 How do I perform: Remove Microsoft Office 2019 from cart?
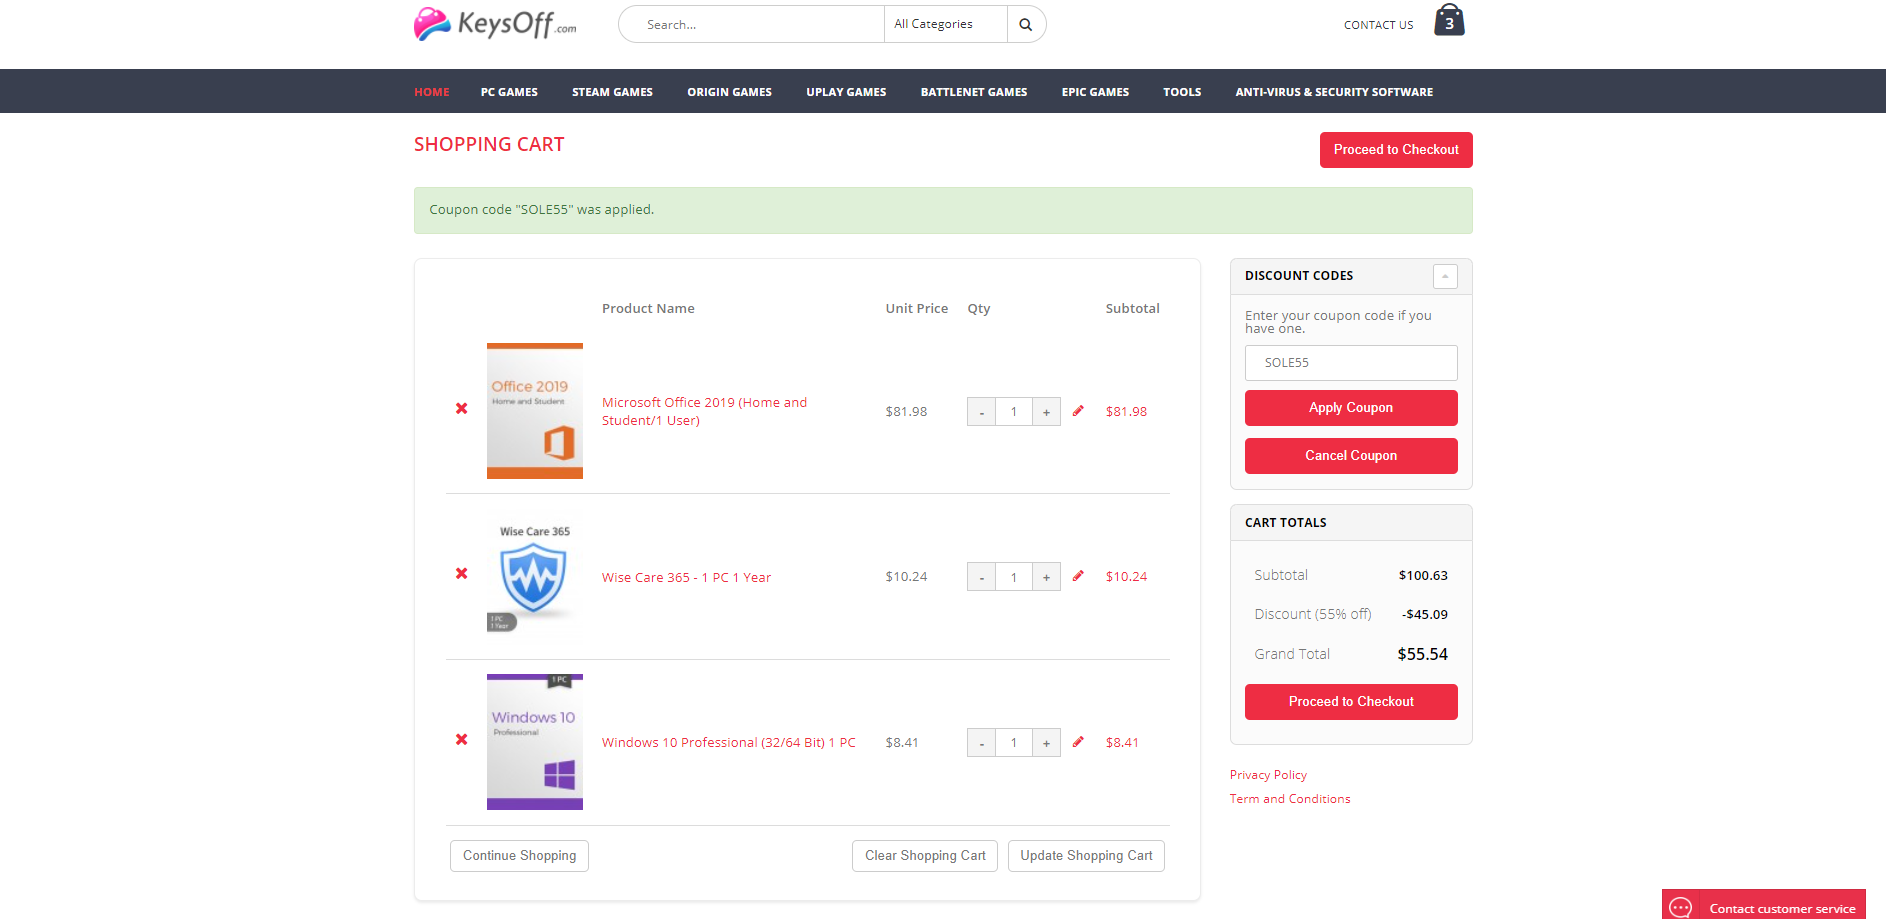[462, 409]
